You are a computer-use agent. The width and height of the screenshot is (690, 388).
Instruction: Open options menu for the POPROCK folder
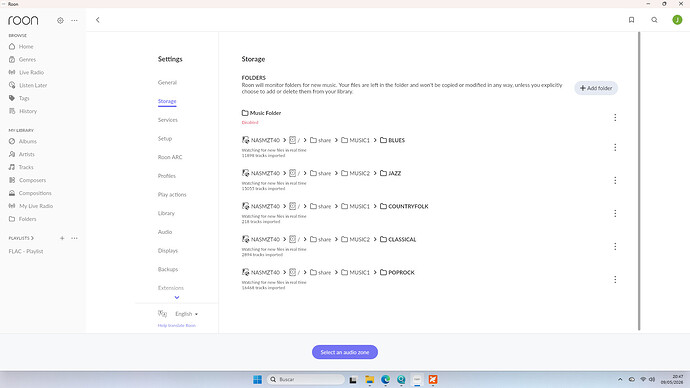(x=615, y=279)
